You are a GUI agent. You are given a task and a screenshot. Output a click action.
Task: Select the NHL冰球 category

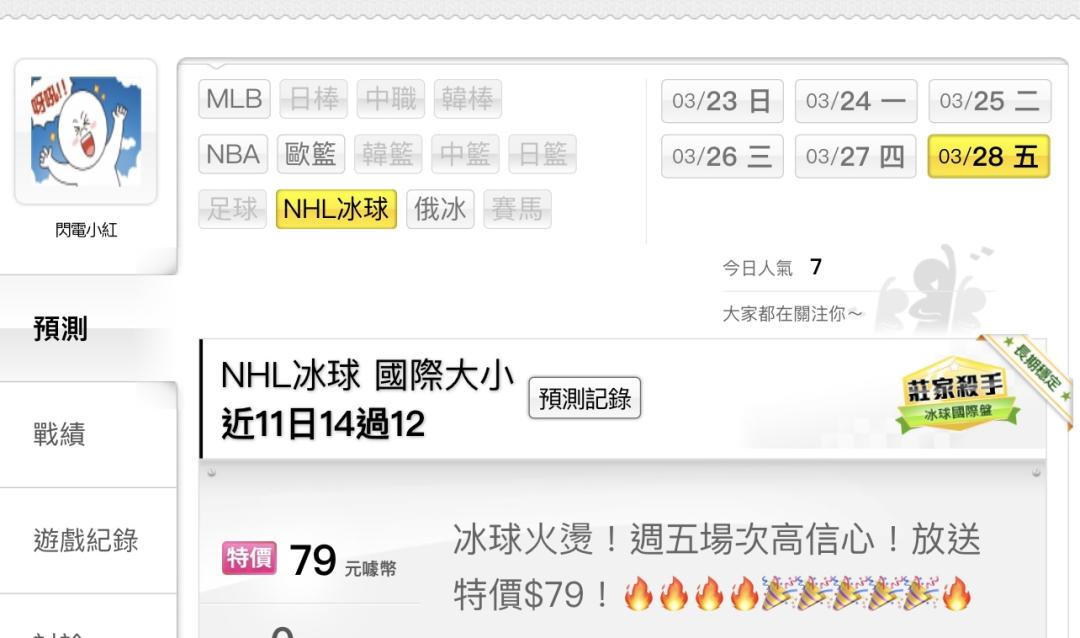(x=336, y=209)
